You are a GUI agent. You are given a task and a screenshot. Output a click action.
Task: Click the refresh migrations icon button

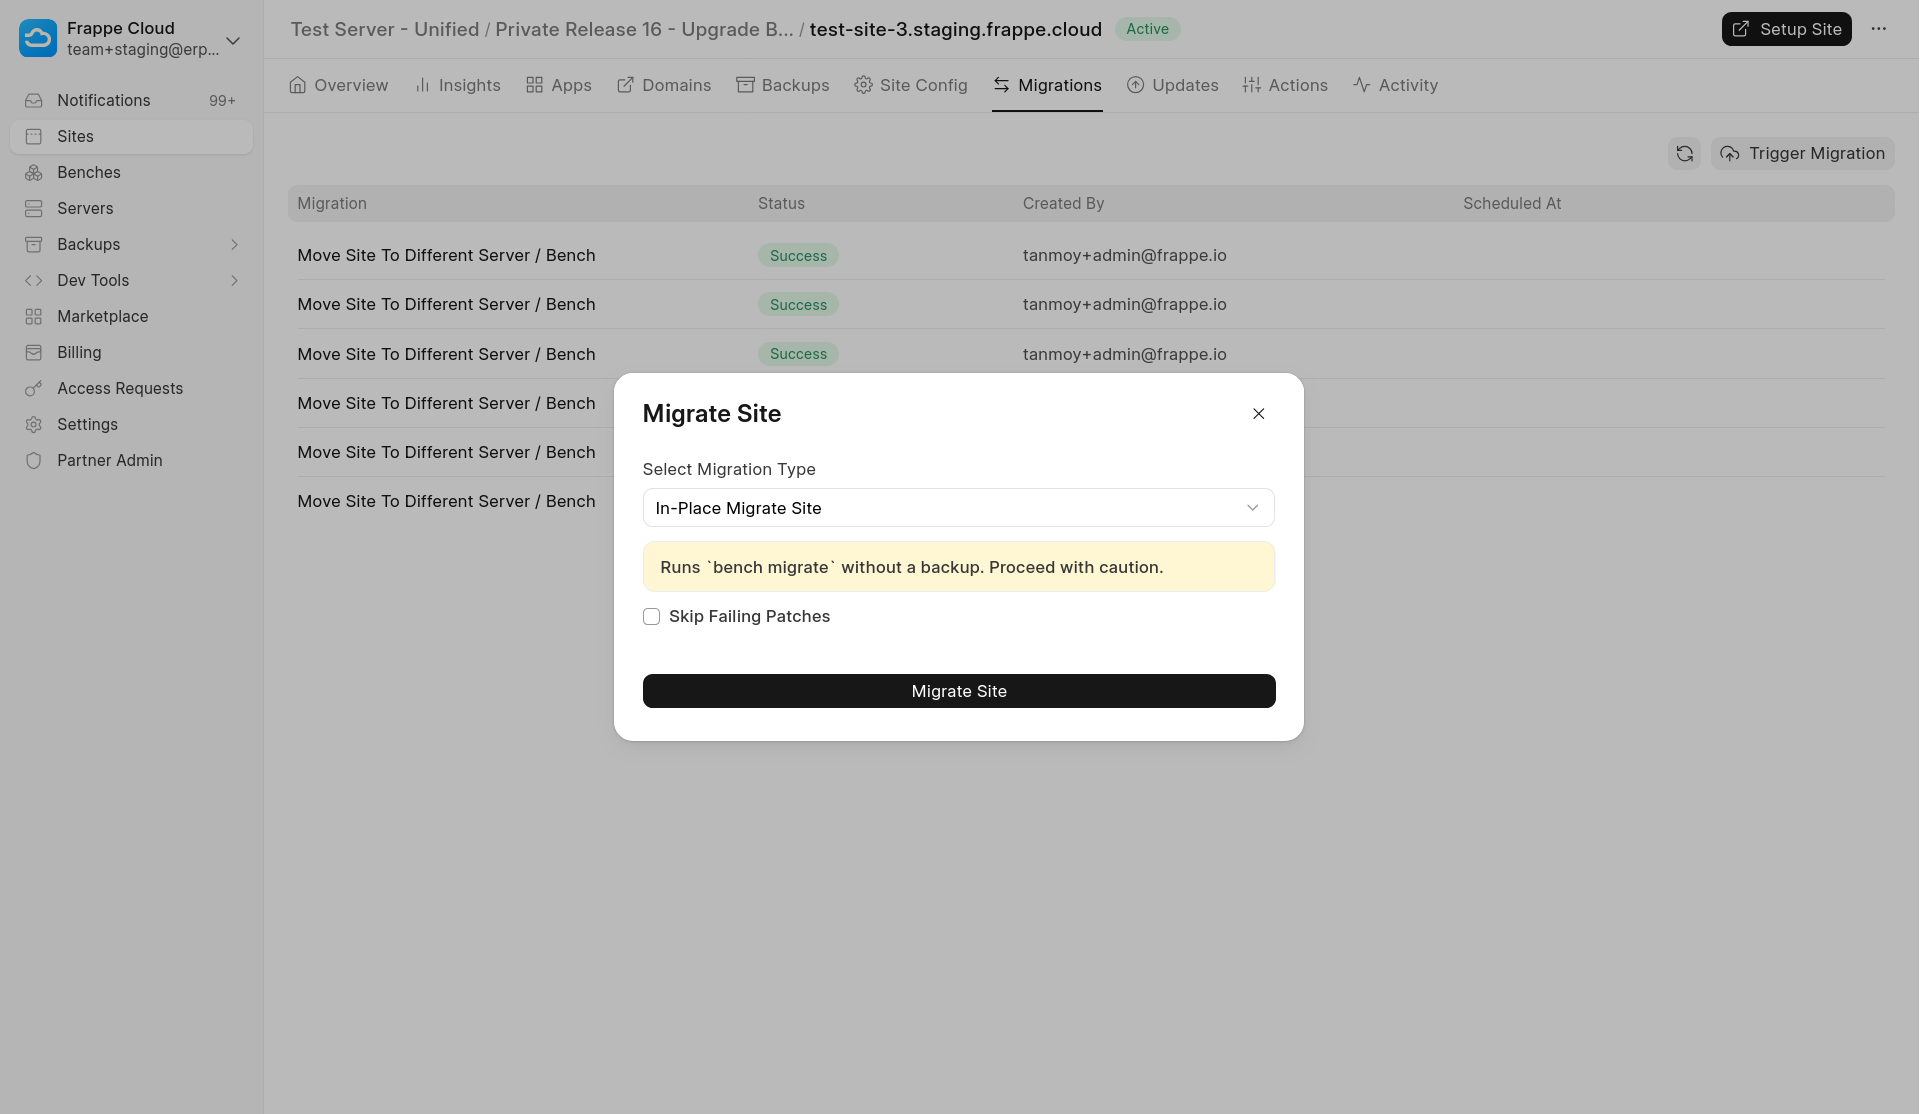pyautogui.click(x=1684, y=153)
